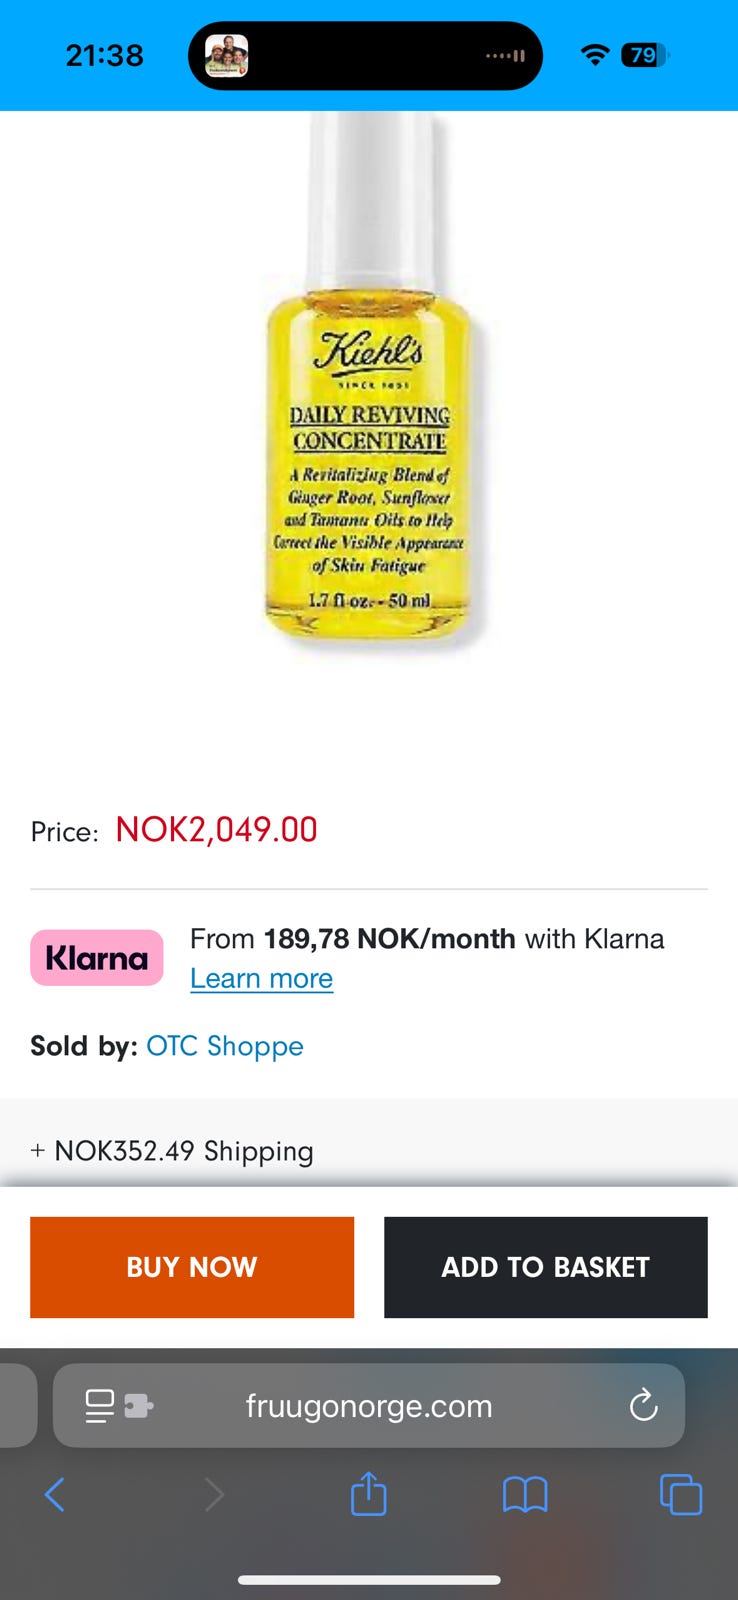738x1600 pixels.
Task: Tap the fruugonorge.com address field
Action: [x=369, y=1406]
